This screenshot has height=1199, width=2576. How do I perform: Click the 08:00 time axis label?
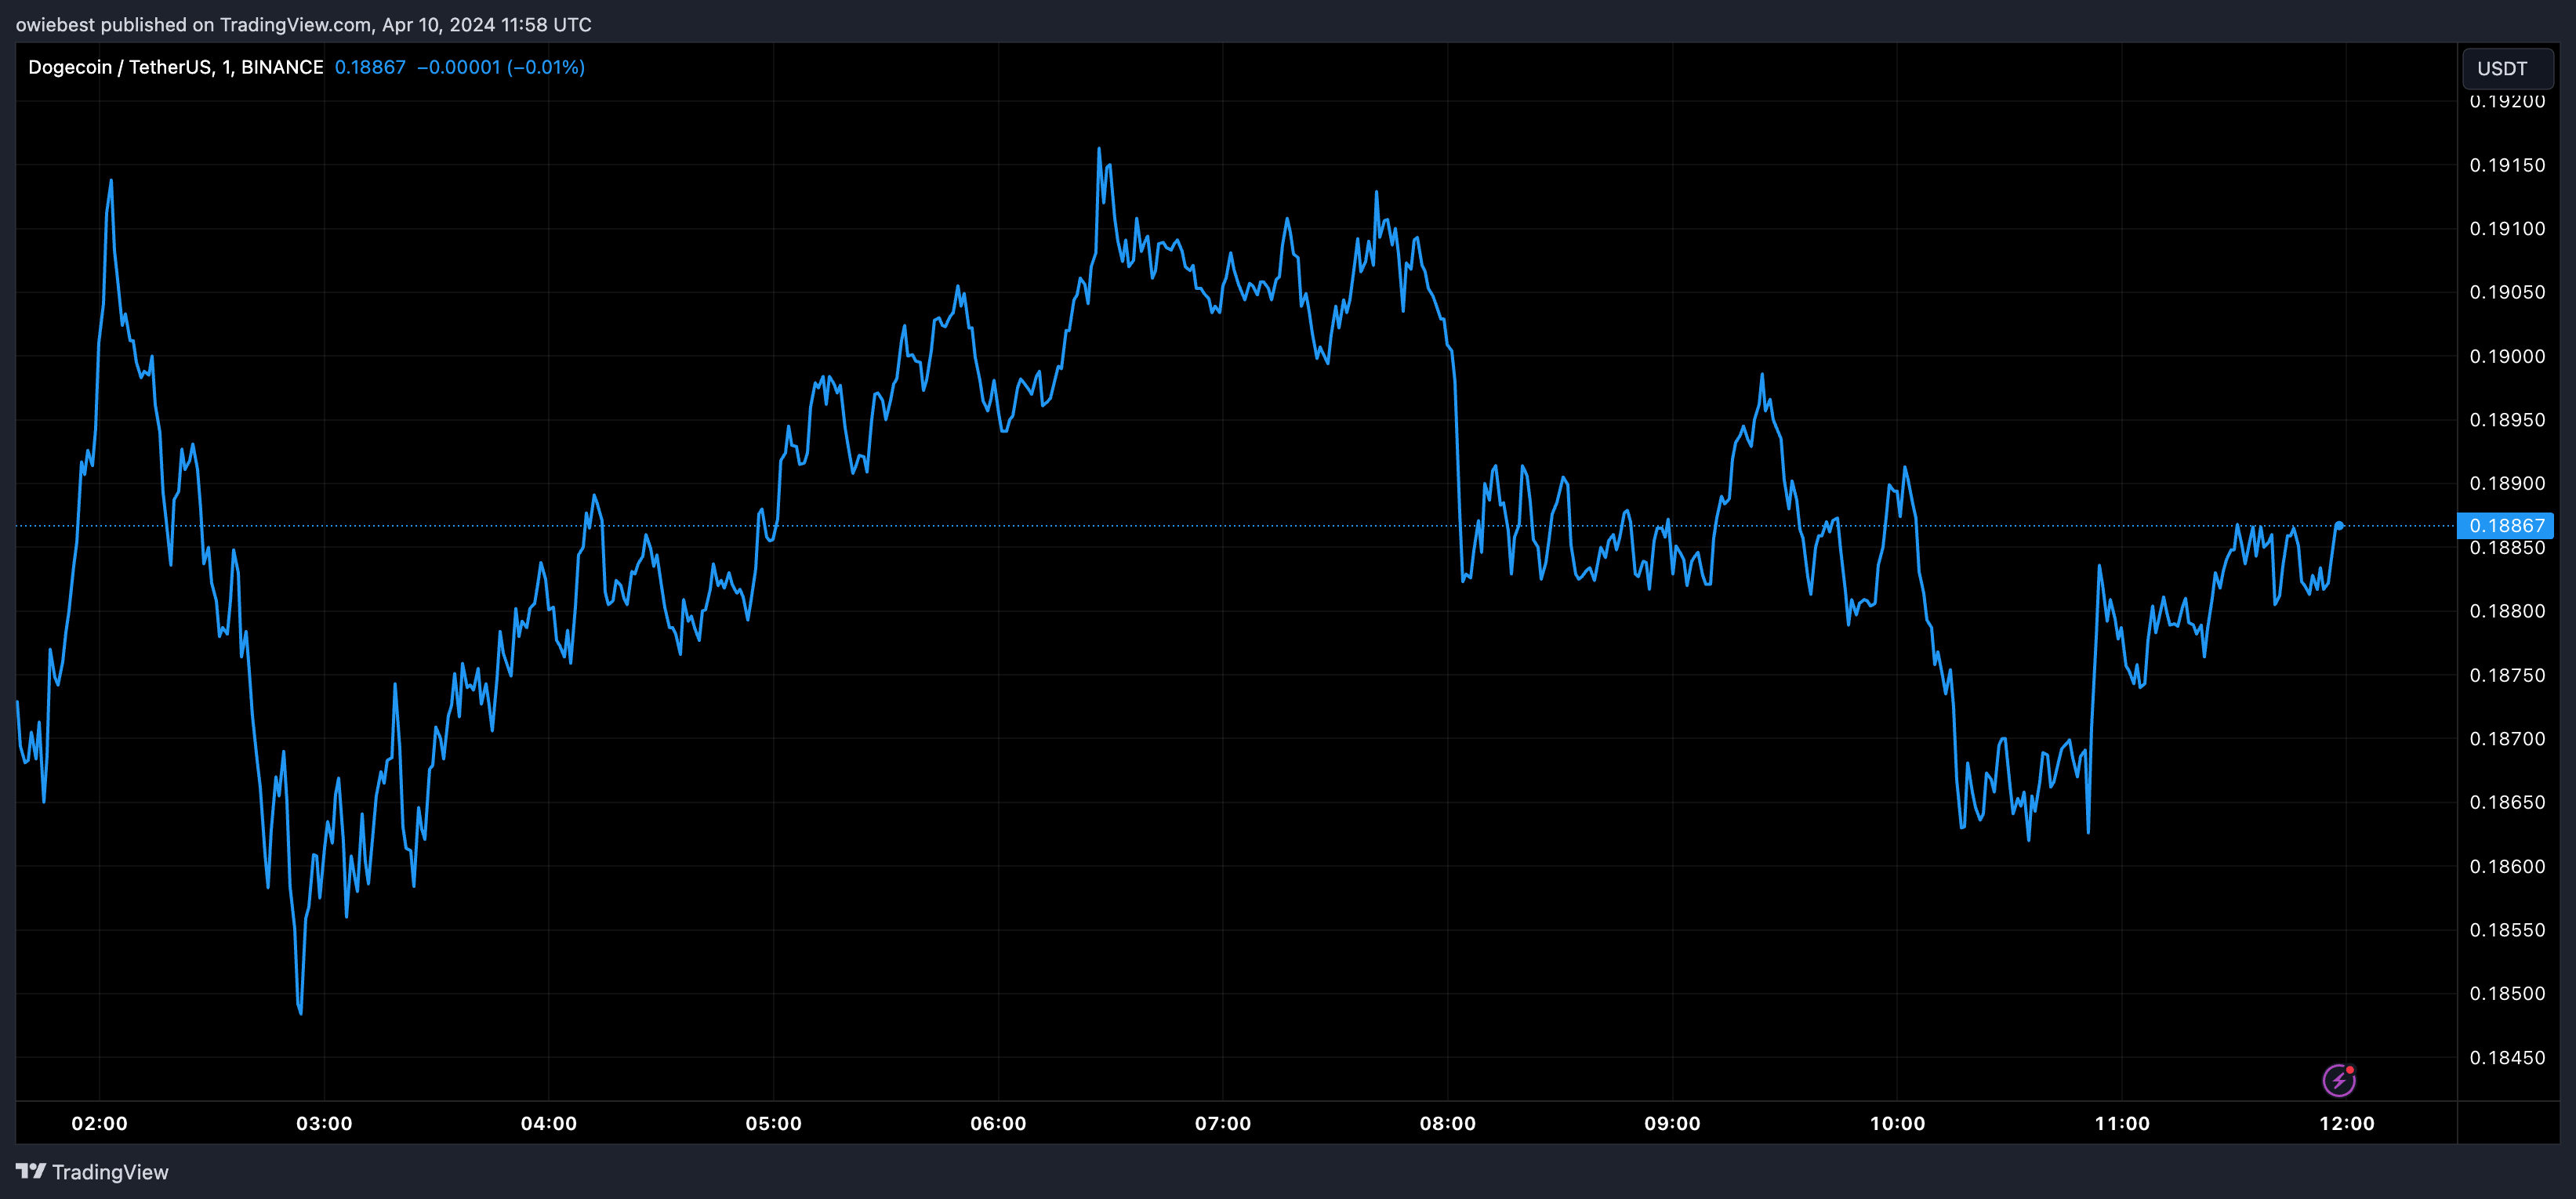coord(1447,1123)
